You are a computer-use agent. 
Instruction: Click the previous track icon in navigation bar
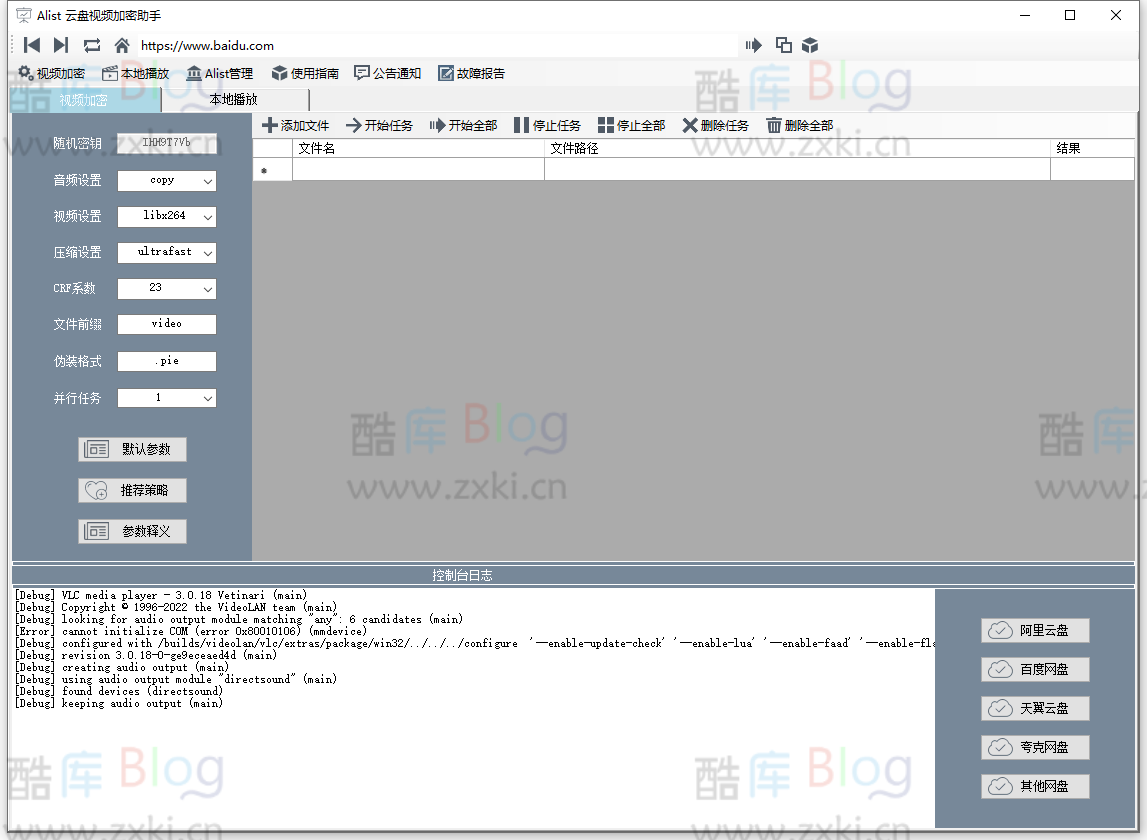pyautogui.click(x=32, y=45)
